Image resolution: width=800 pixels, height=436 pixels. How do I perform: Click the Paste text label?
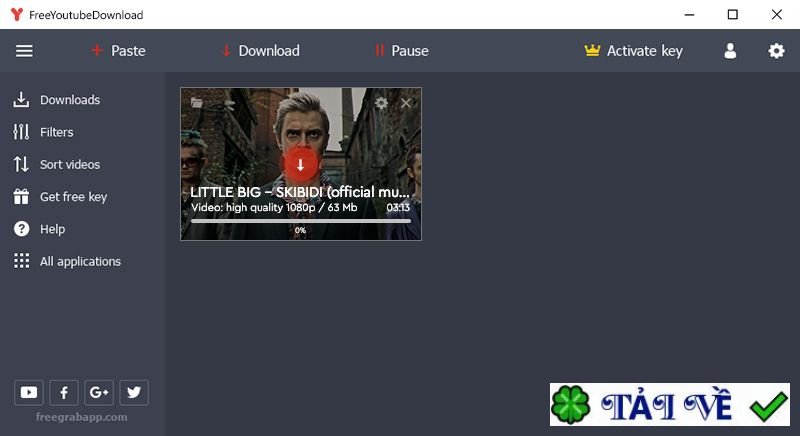click(128, 51)
